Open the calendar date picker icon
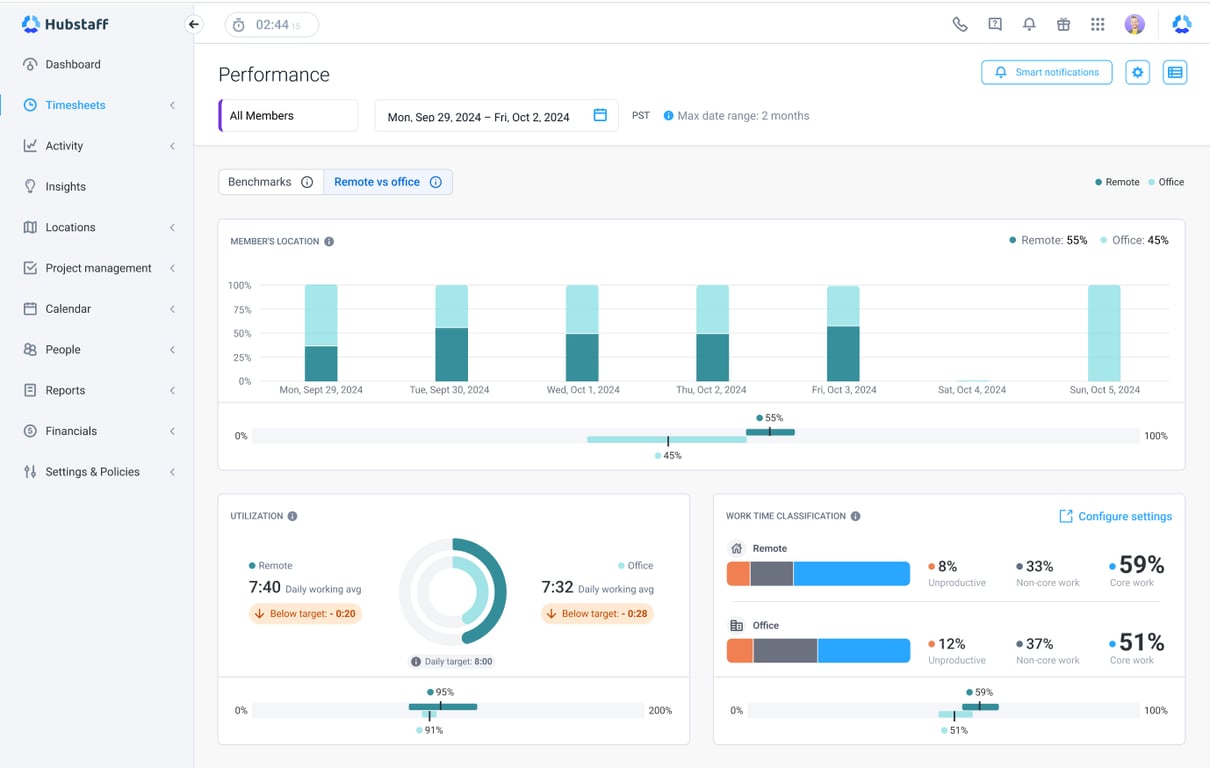 coord(600,116)
